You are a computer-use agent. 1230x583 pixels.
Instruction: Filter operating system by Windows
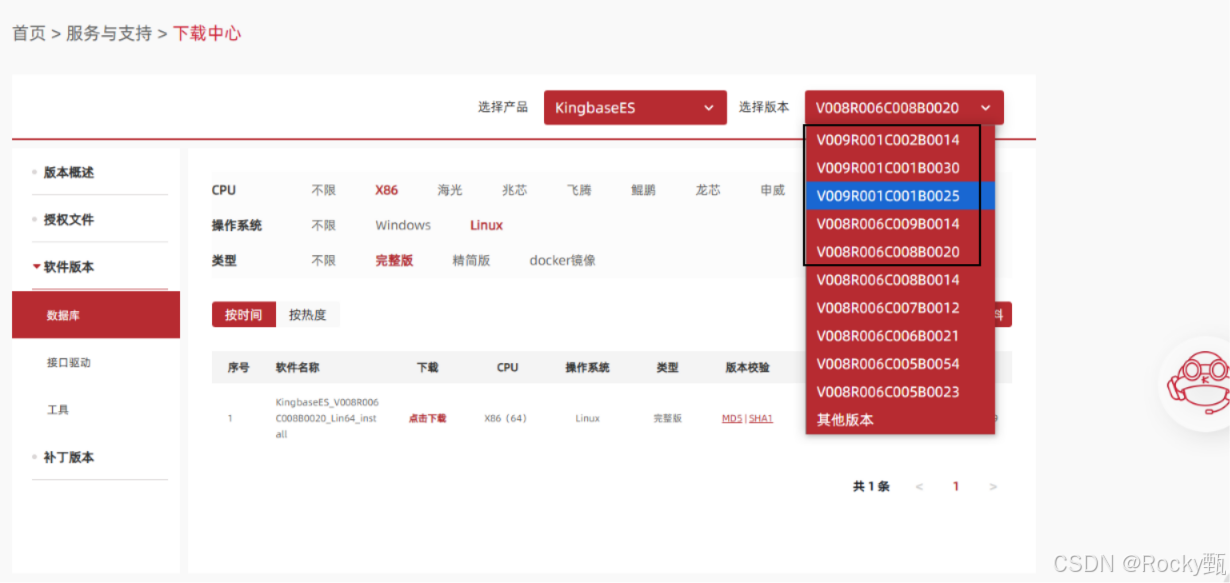[x=403, y=225]
